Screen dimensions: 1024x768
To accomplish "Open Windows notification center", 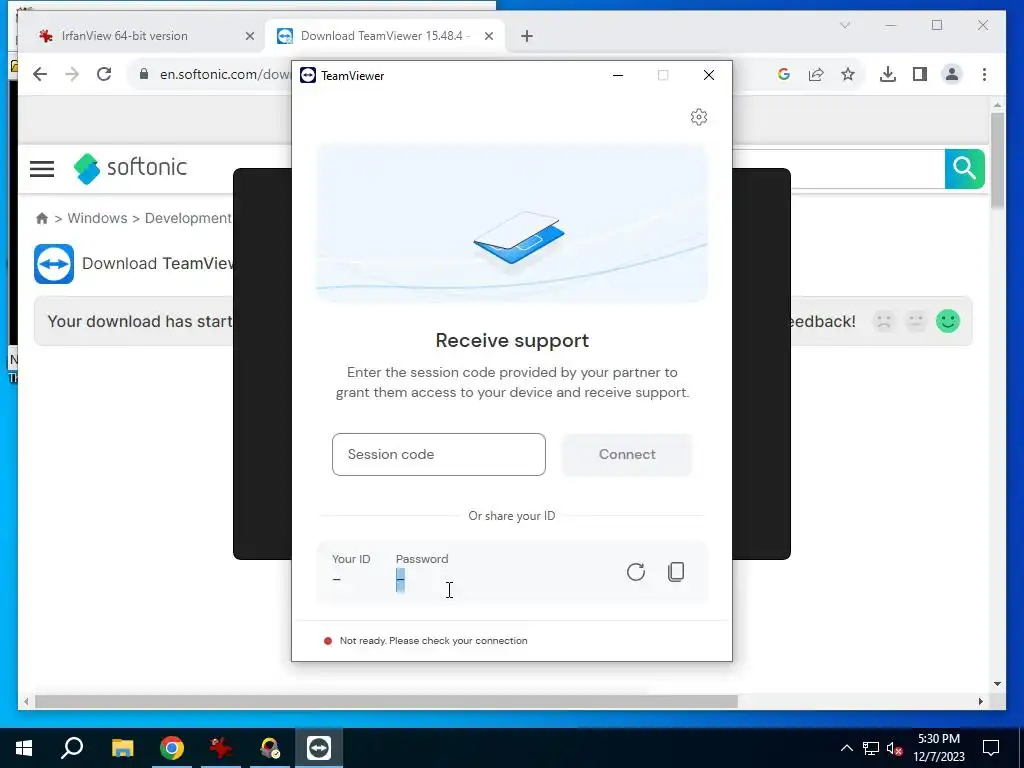I will tap(991, 748).
